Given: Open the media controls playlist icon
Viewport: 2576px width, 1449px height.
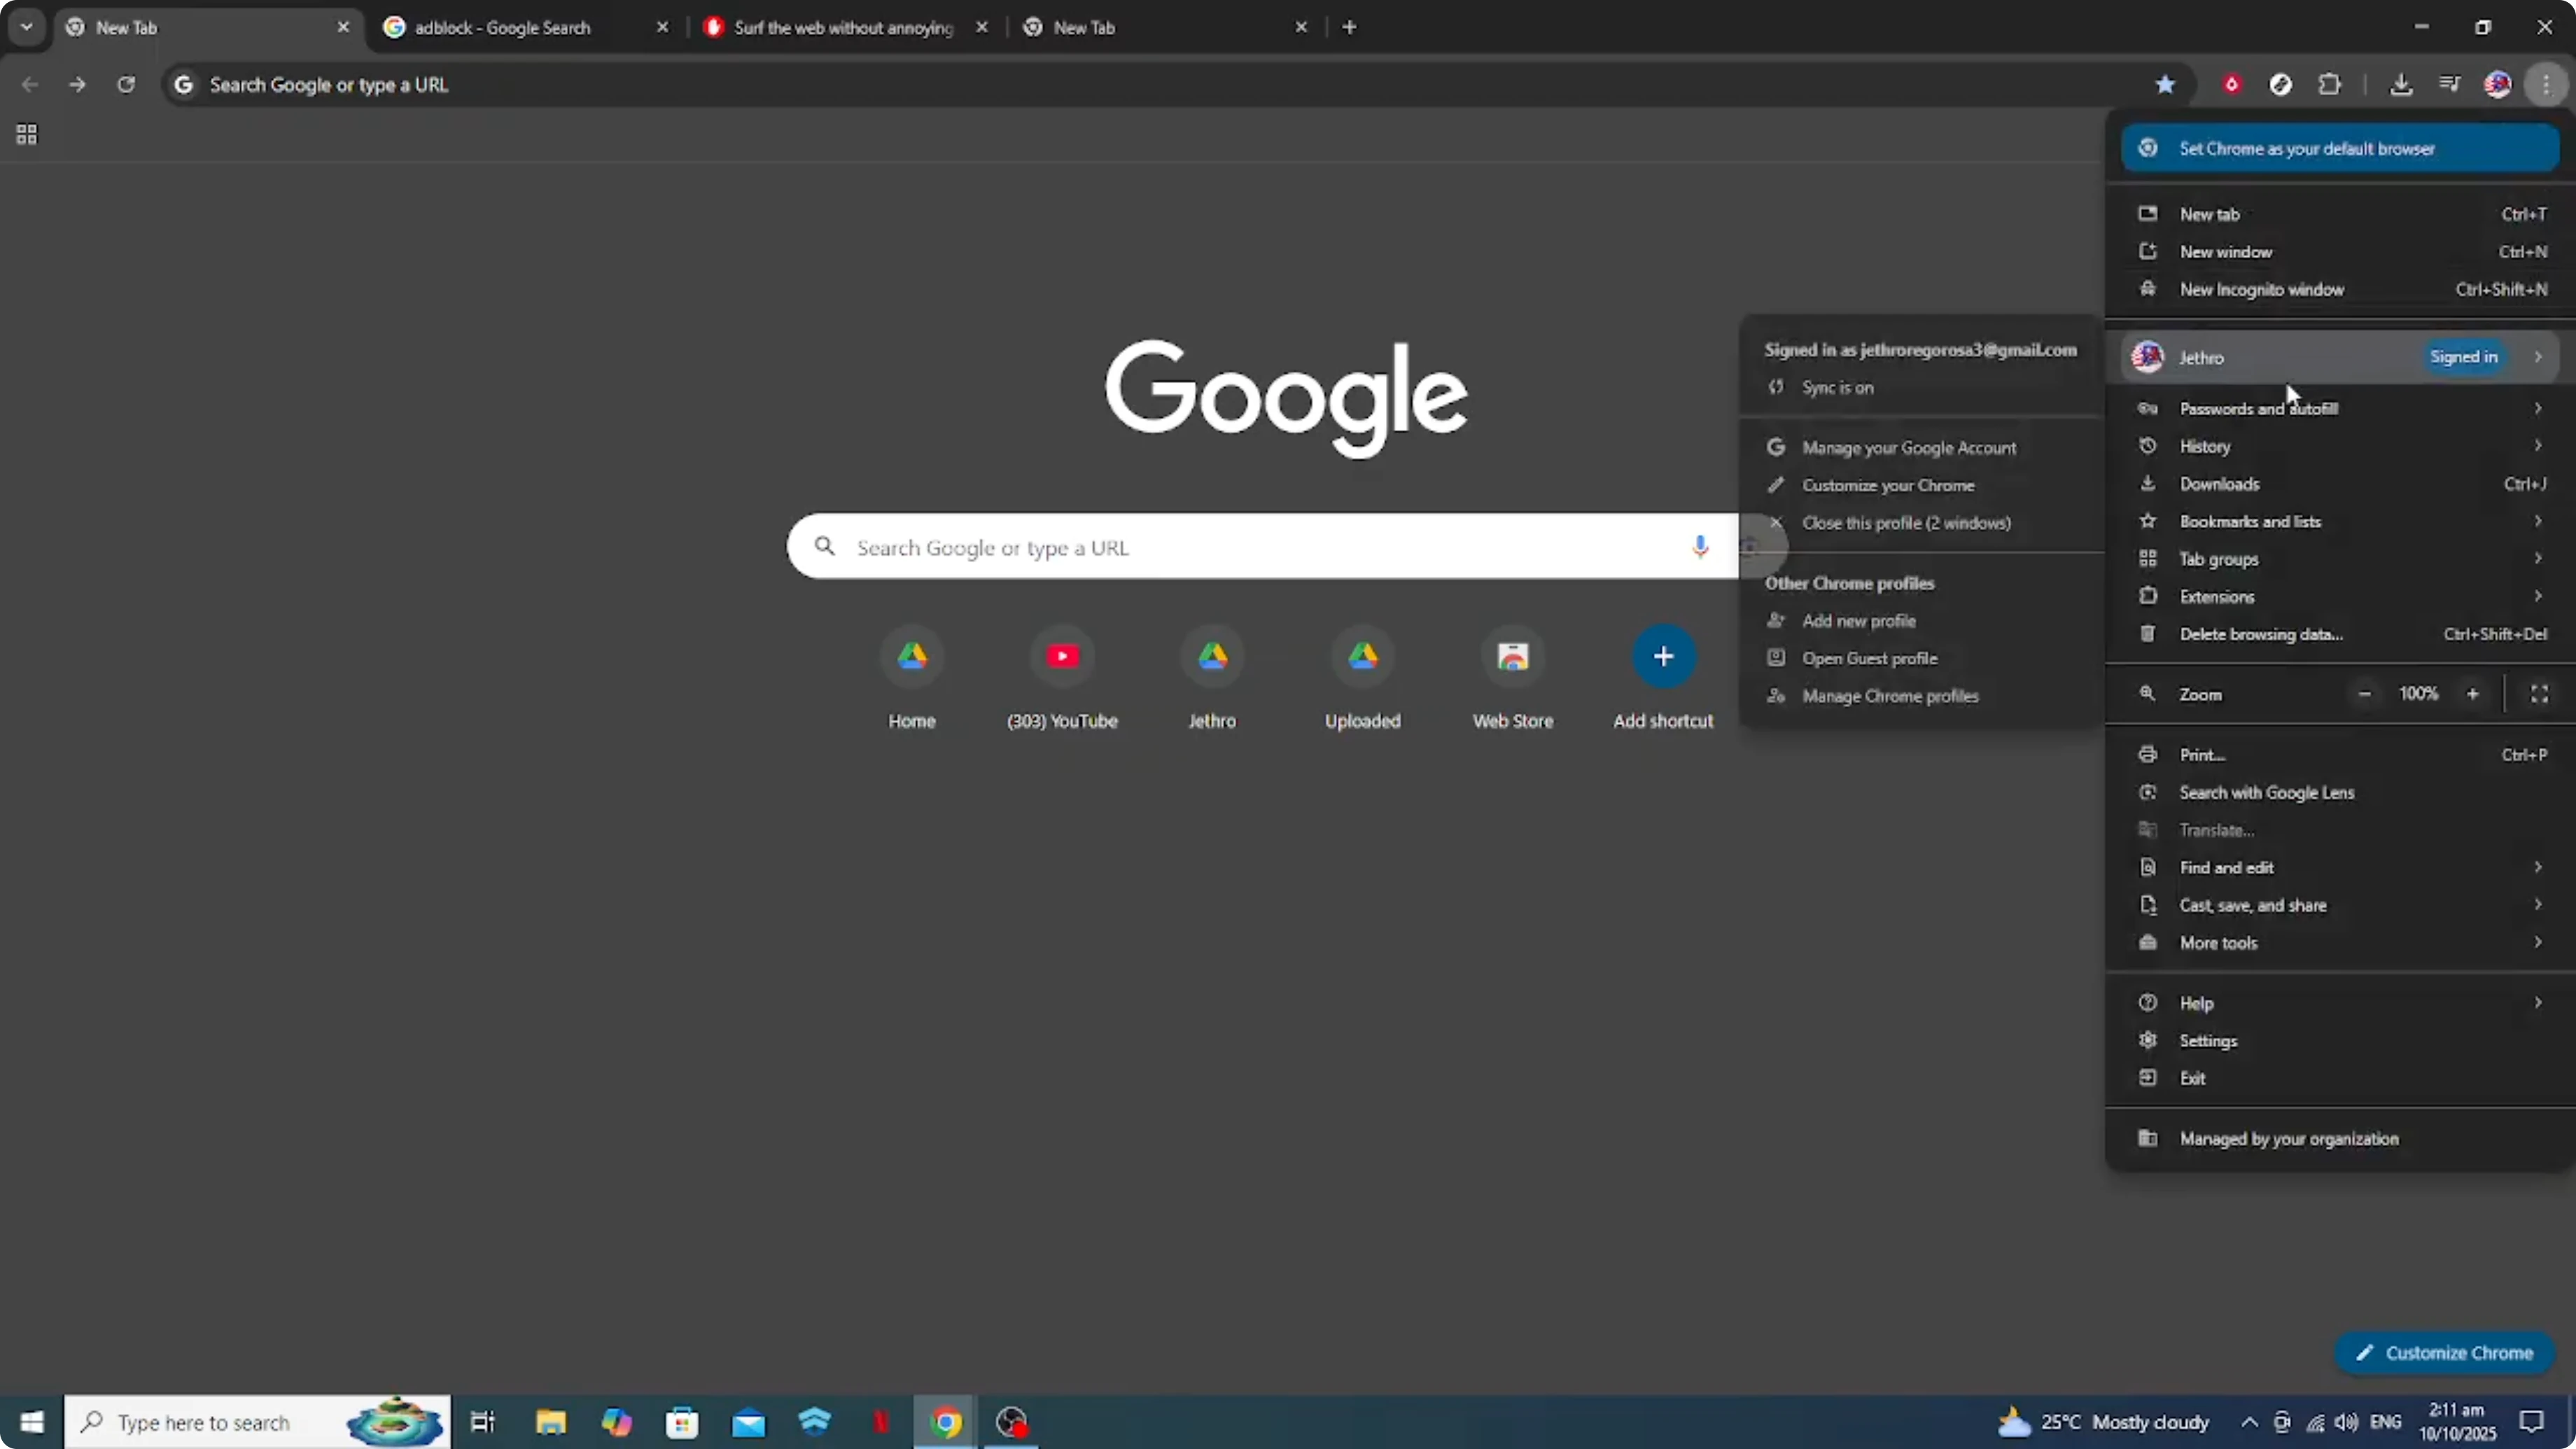Looking at the screenshot, I should [x=2450, y=84].
